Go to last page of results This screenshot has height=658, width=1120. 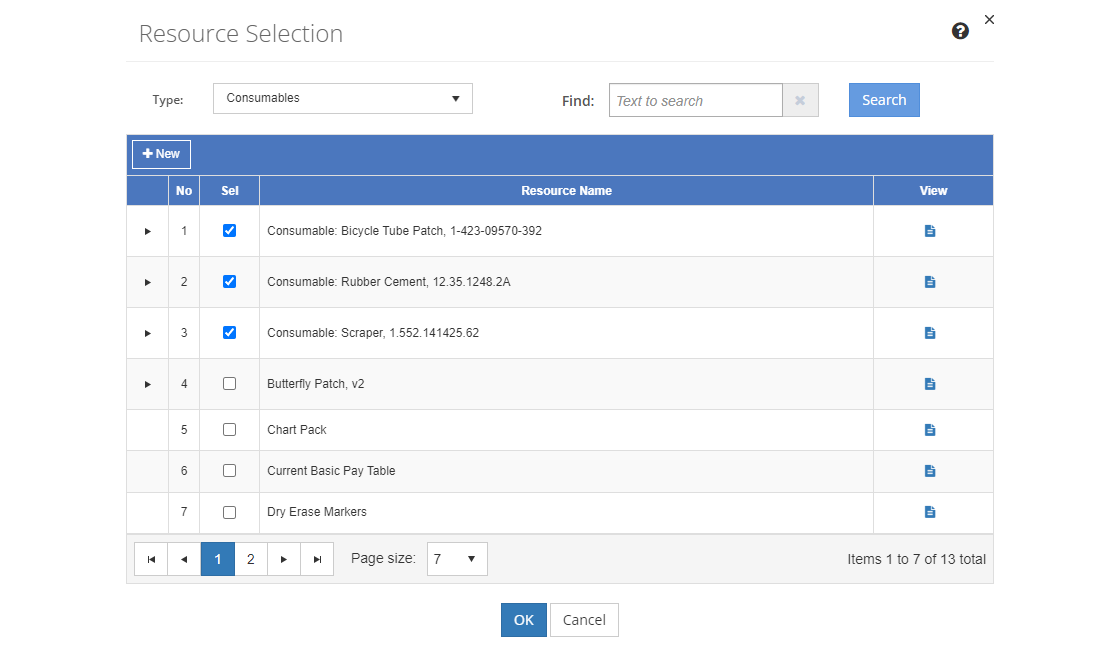317,559
